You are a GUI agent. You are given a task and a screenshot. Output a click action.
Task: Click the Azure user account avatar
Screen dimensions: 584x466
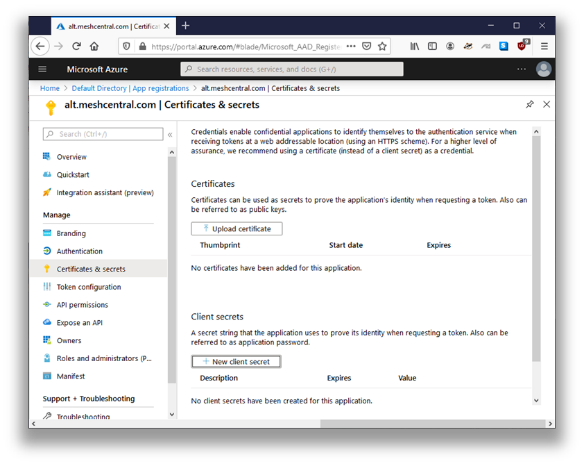[x=543, y=69]
